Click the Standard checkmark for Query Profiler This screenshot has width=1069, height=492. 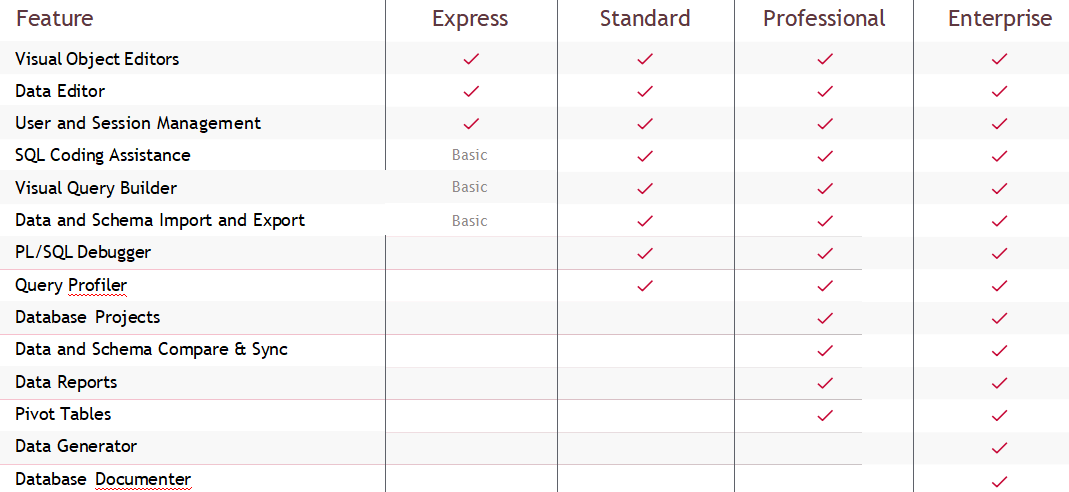coord(645,286)
